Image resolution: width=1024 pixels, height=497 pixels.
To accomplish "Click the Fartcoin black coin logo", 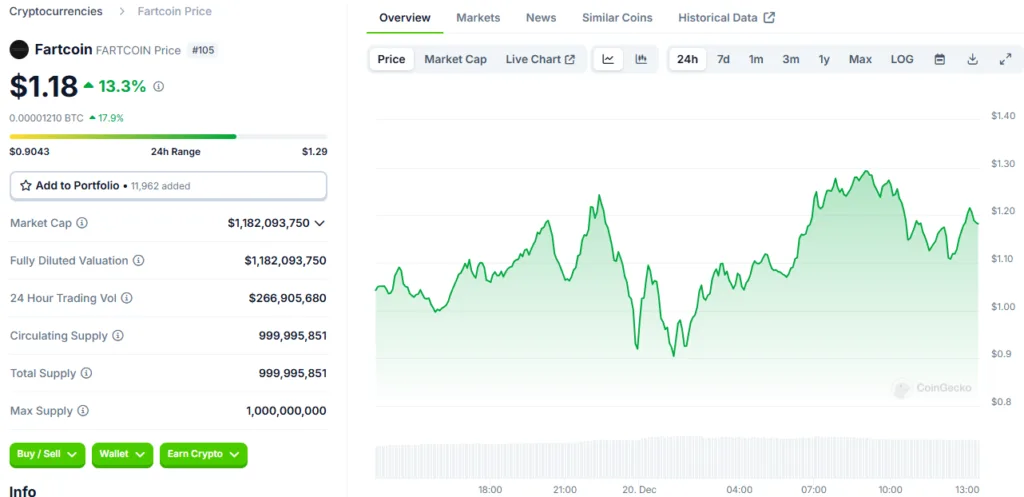I will (x=20, y=49).
